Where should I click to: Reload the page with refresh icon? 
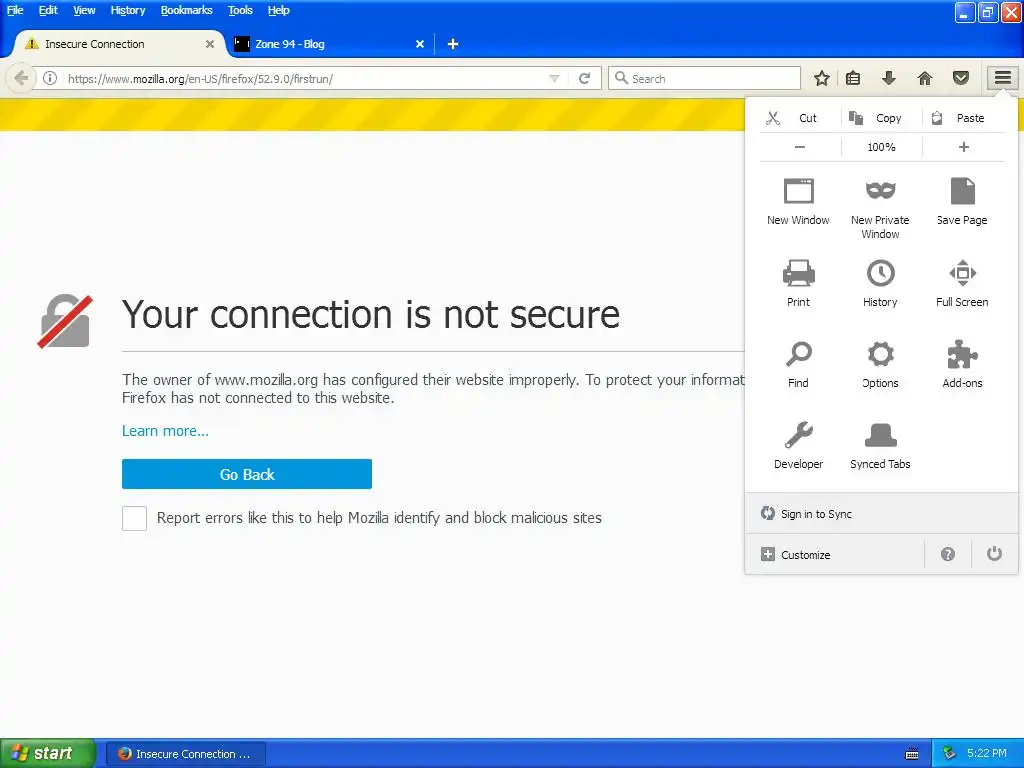(x=584, y=78)
